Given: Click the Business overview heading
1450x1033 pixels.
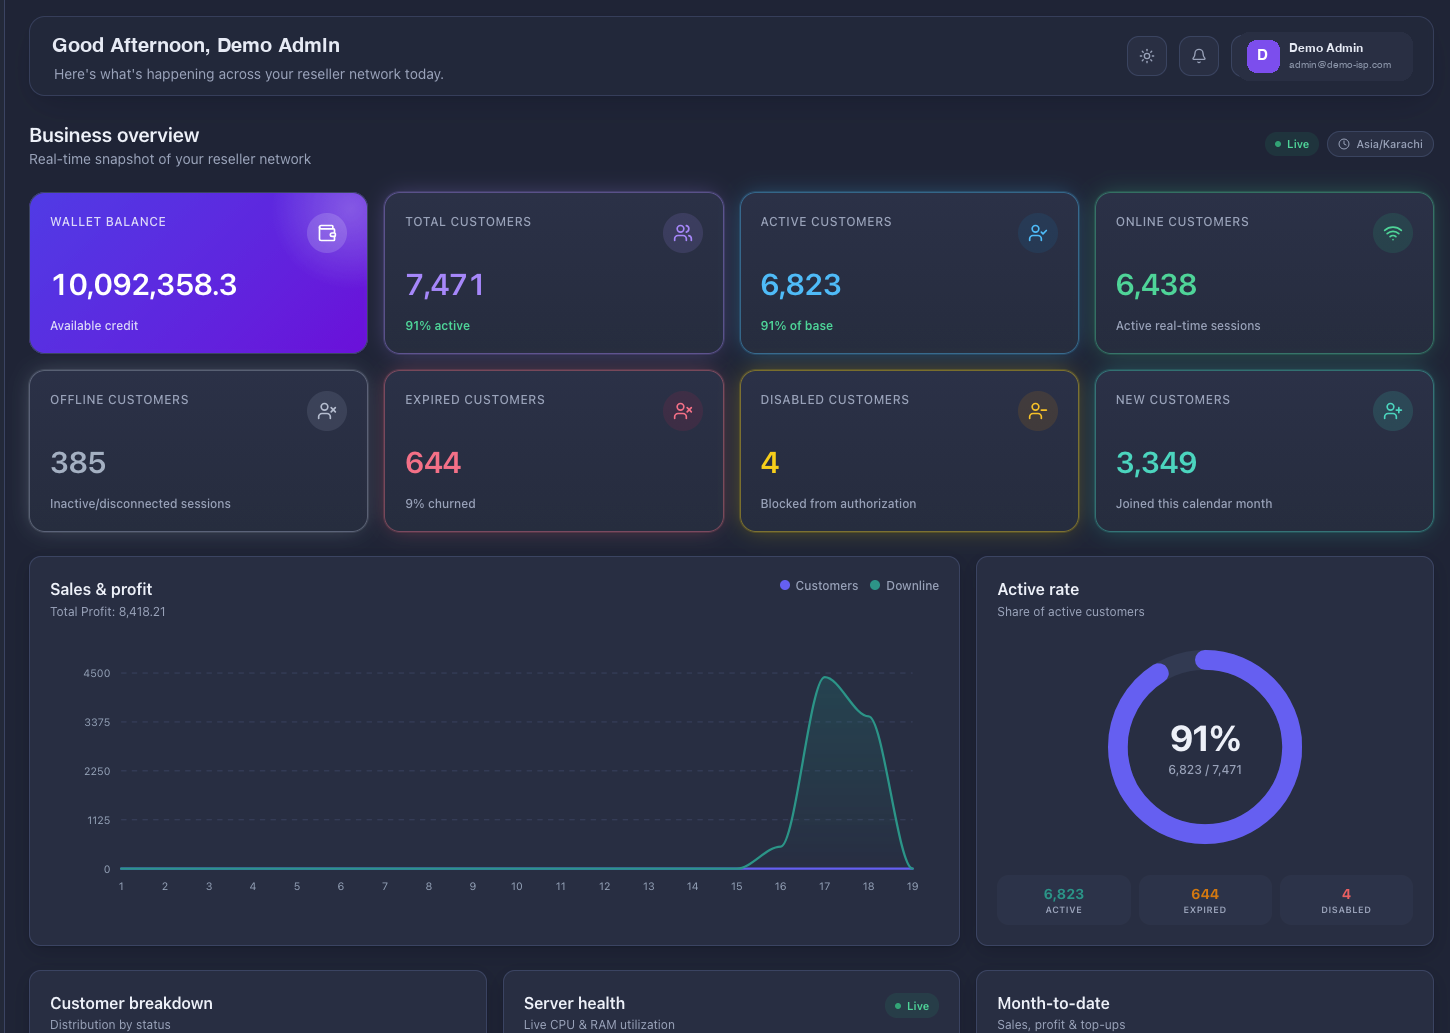Looking at the screenshot, I should (114, 135).
